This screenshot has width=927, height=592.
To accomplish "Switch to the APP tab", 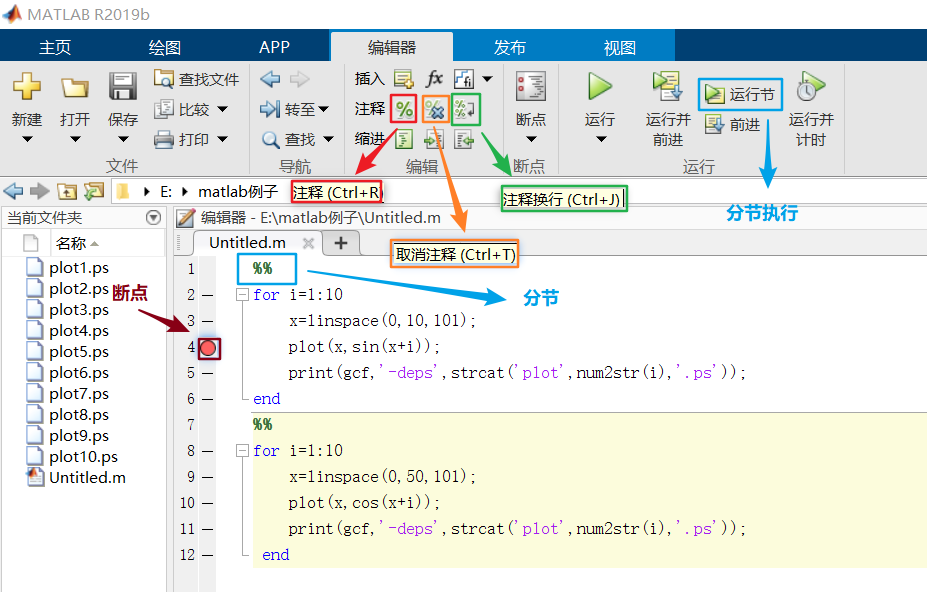I will pyautogui.click(x=274, y=47).
